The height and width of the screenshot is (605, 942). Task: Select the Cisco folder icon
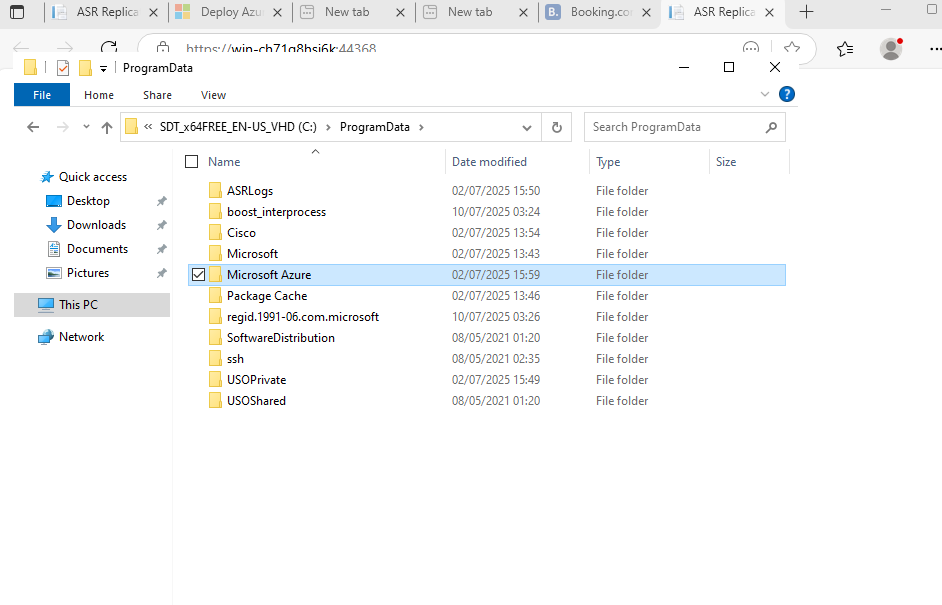215,233
